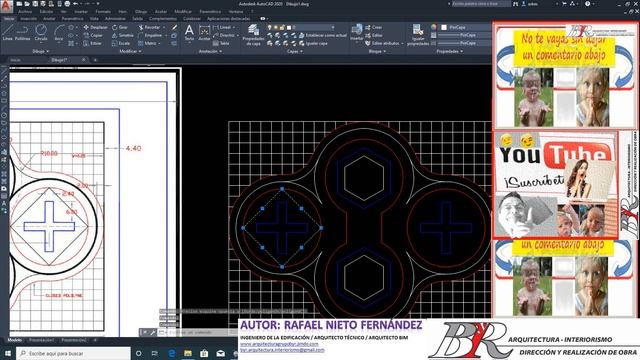Click the Undo arrow in quick access toolbar

tap(76, 4)
